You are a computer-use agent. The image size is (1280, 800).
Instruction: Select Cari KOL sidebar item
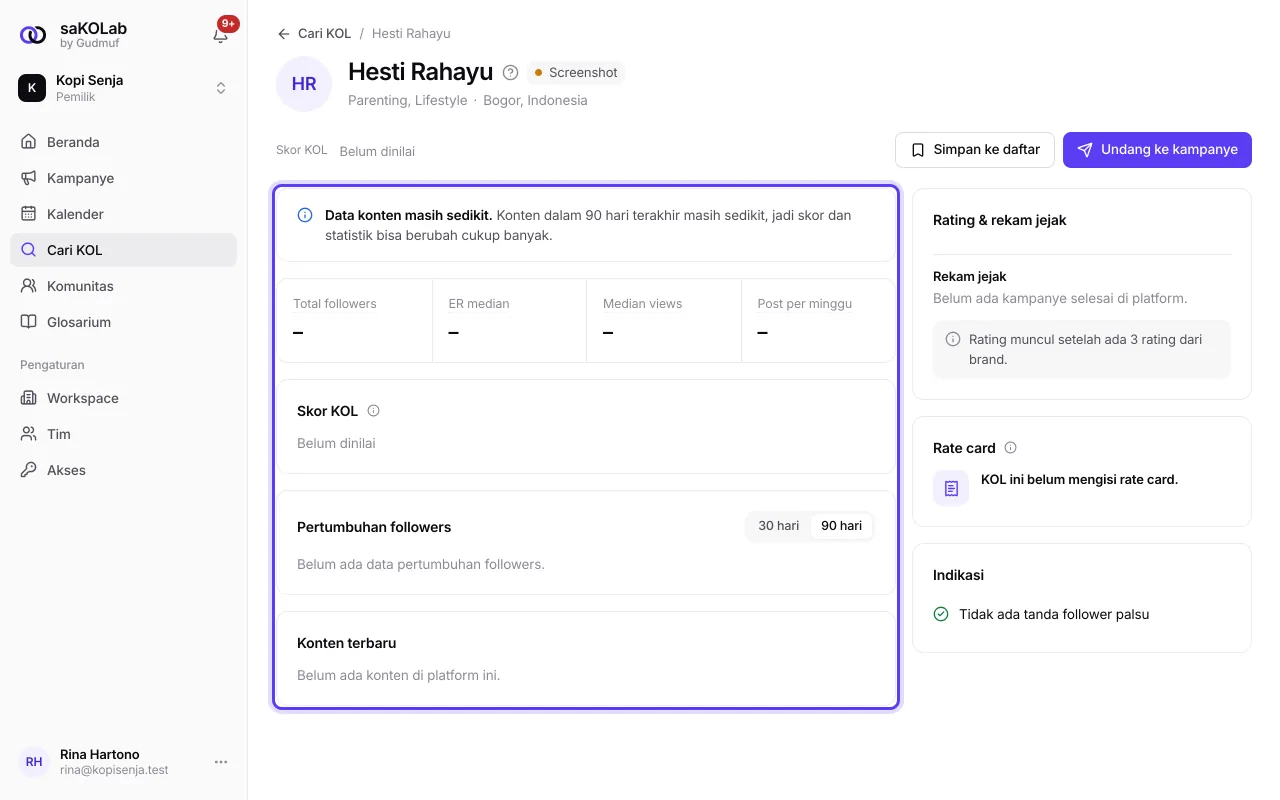[x=124, y=250]
